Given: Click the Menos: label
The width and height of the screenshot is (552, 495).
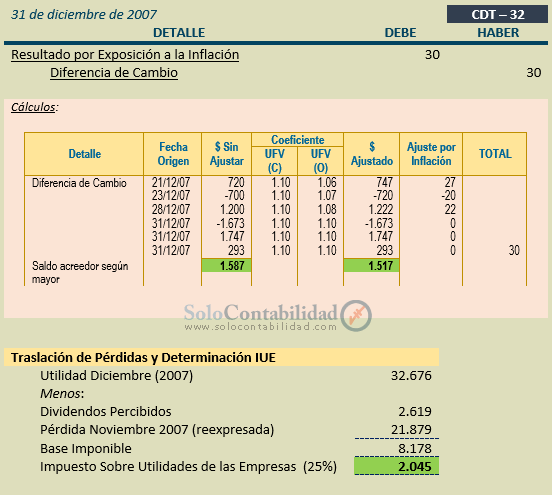Looking at the screenshot, I should (62, 394).
